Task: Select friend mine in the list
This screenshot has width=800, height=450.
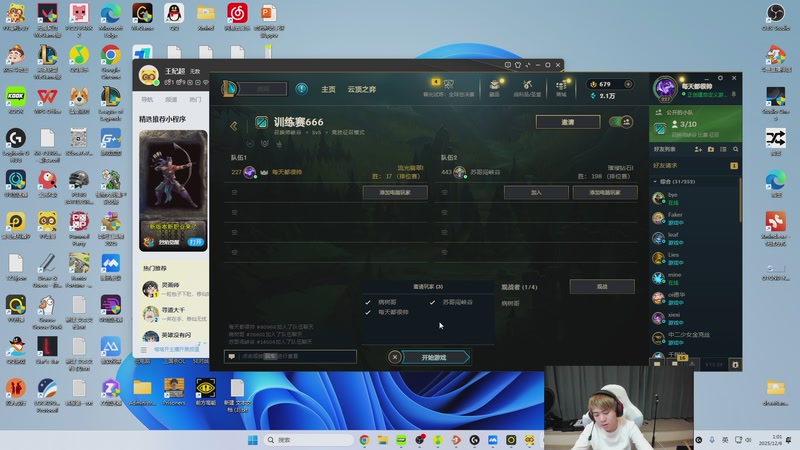Action: pos(695,278)
